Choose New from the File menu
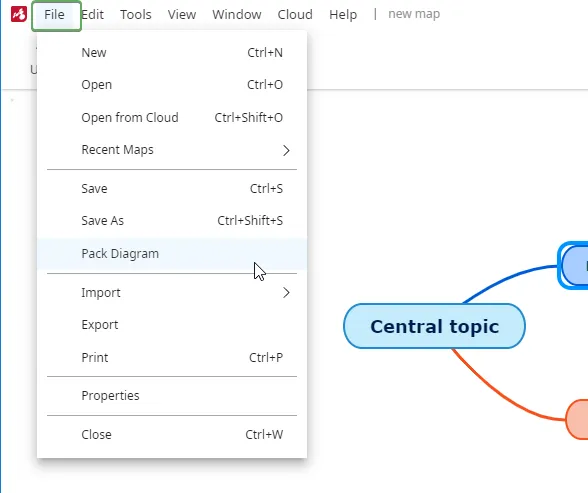This screenshot has height=493, width=588. click(x=172, y=52)
